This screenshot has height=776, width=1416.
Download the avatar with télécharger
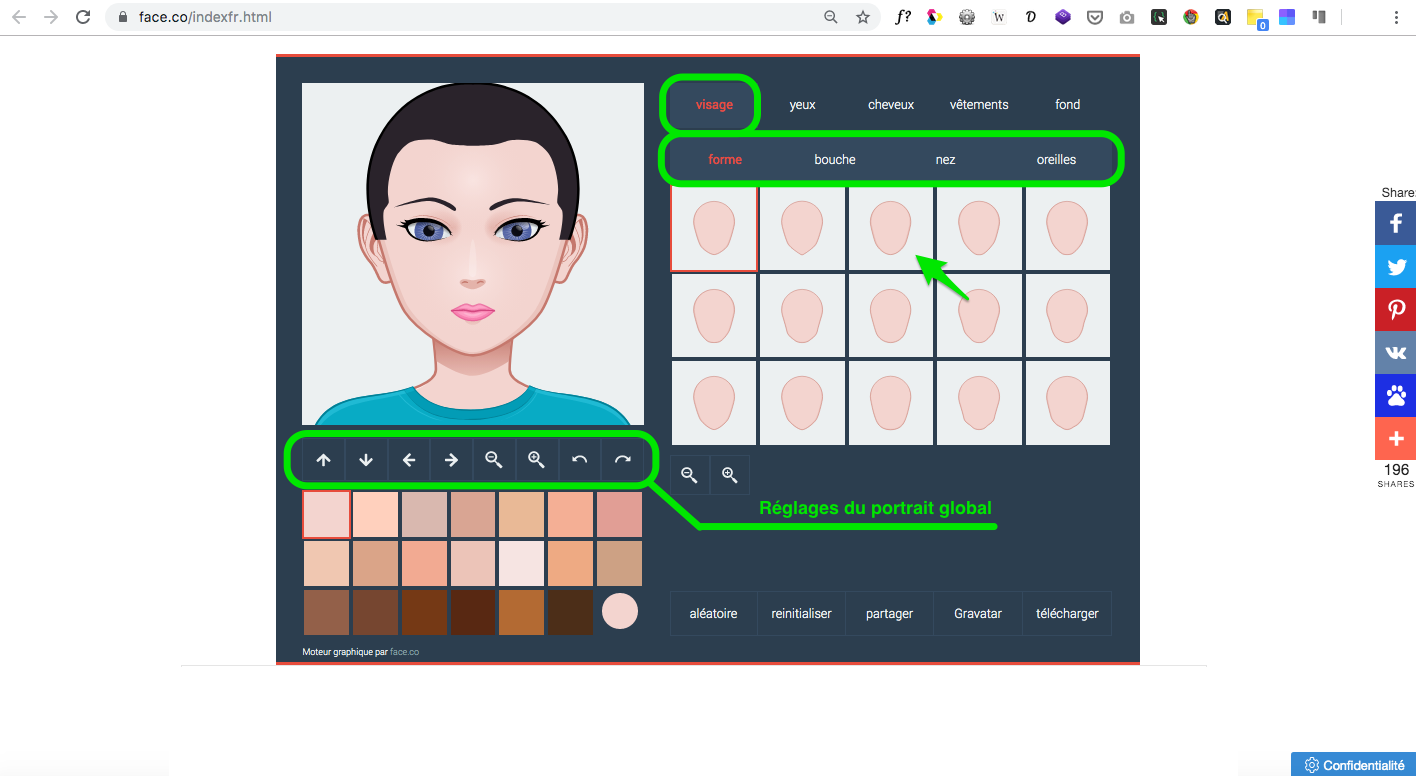(x=1067, y=613)
